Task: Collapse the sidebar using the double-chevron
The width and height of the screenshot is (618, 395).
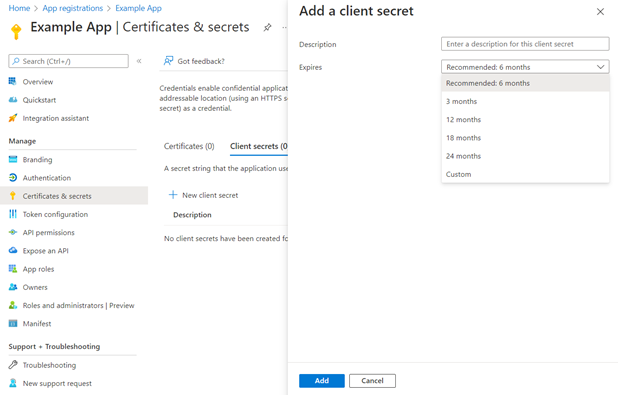Action: [139, 61]
